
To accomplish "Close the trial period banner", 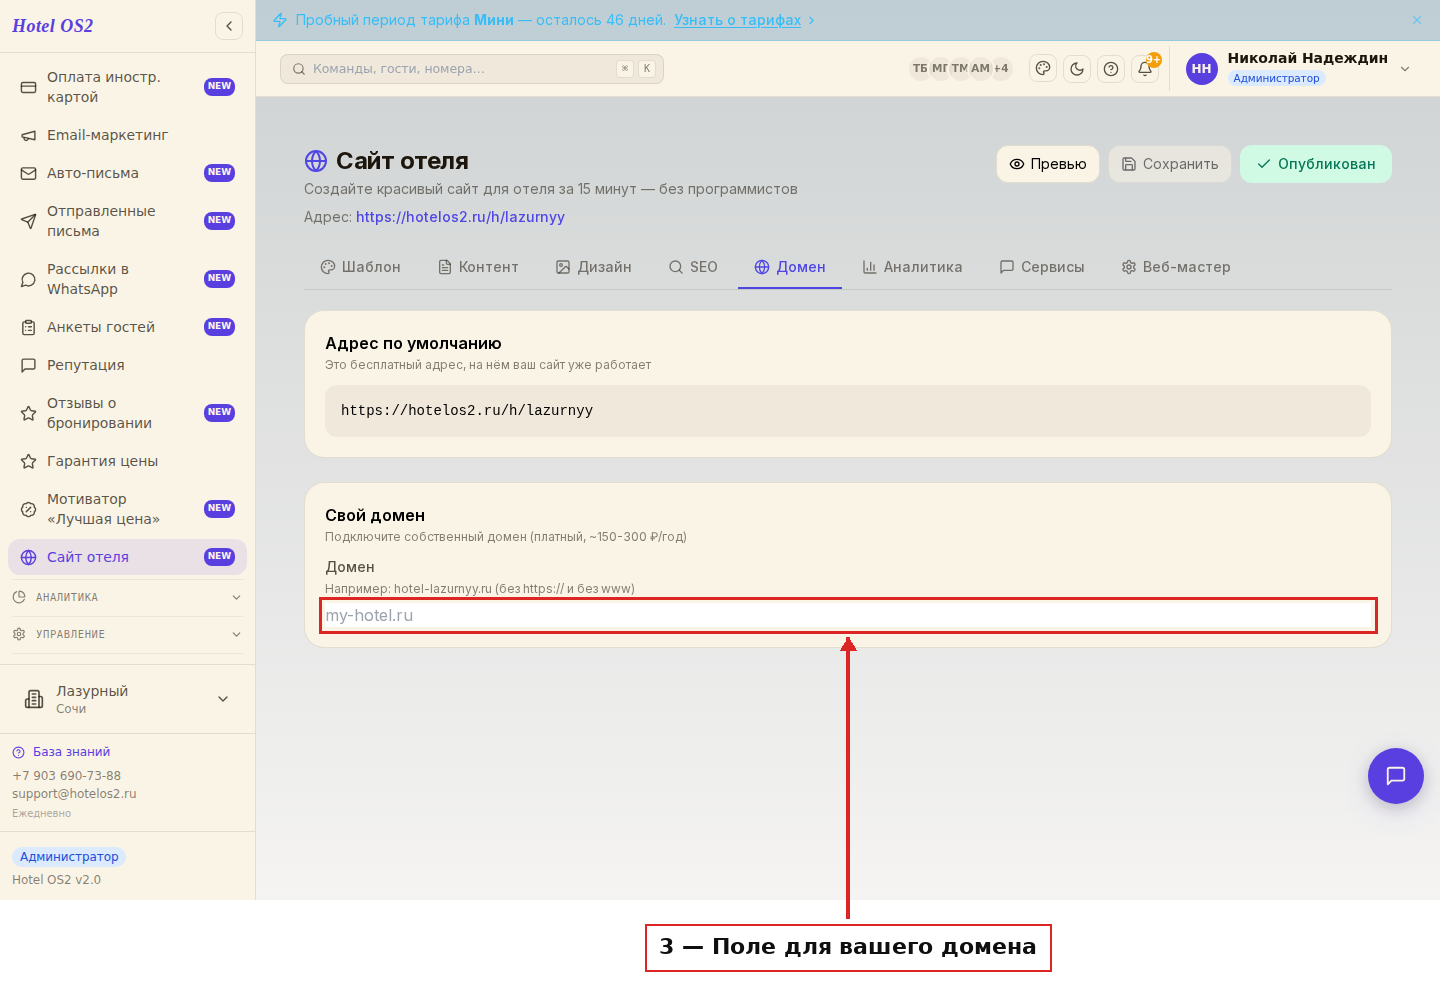I will click(x=1417, y=20).
